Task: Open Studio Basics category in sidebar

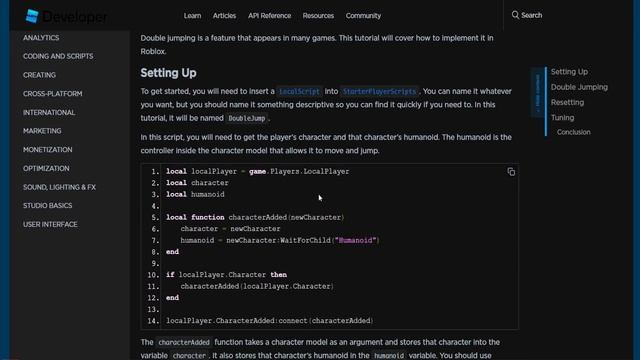Action: point(47,206)
